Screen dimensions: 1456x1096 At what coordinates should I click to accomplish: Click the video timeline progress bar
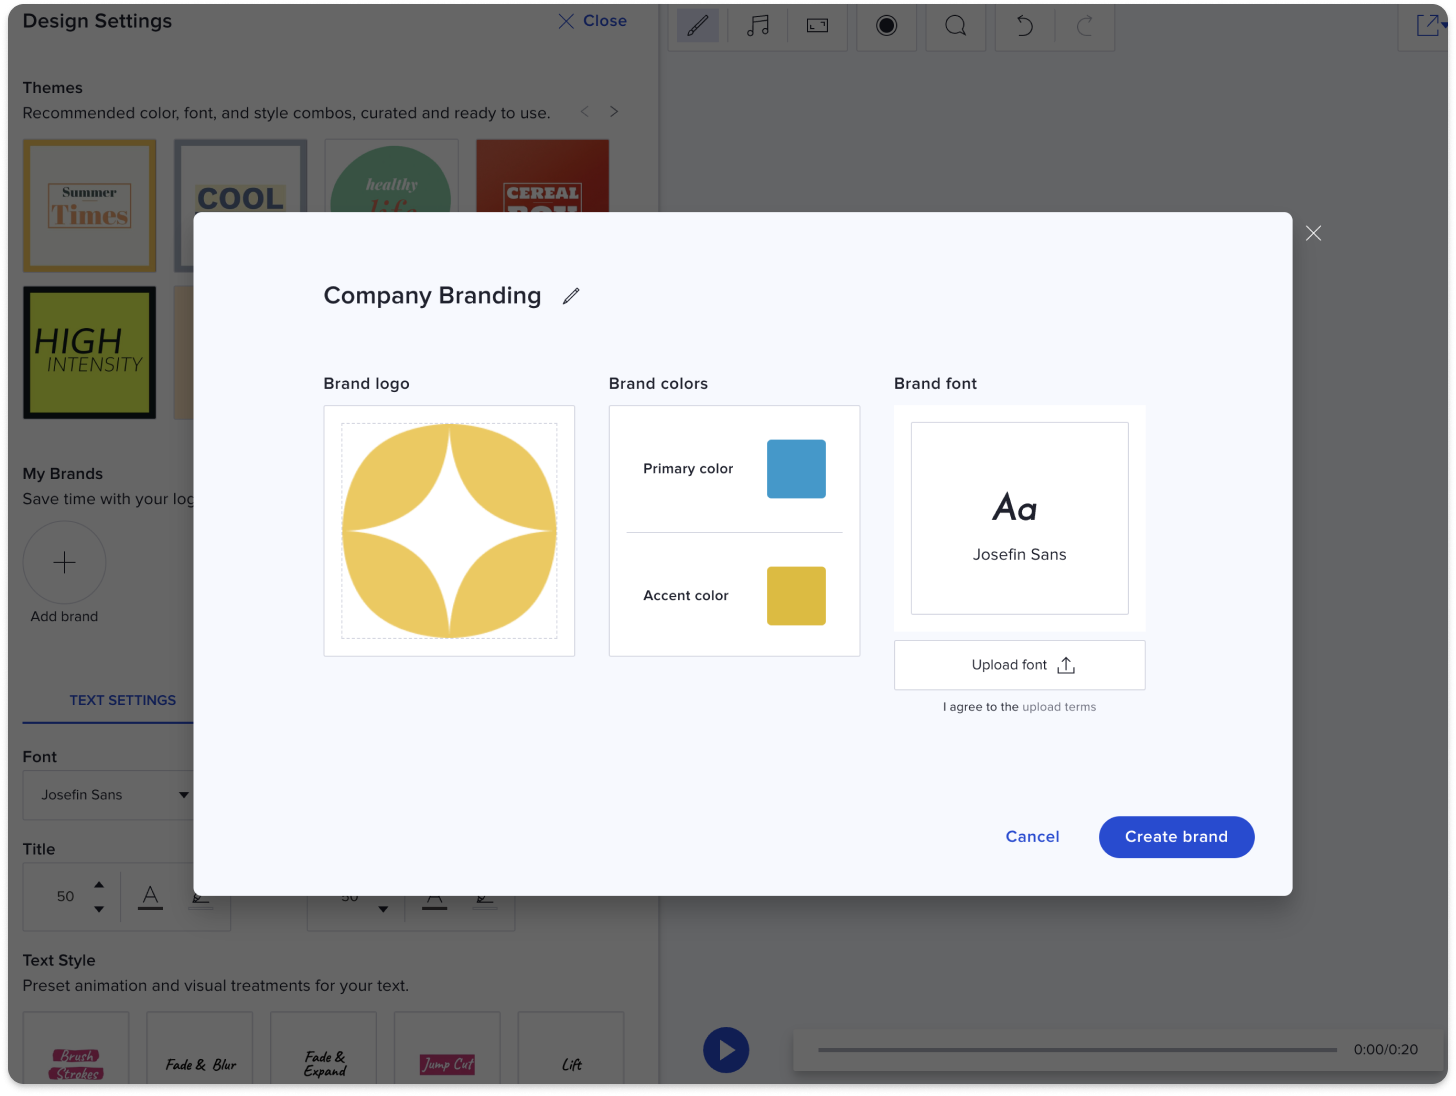click(1077, 1050)
